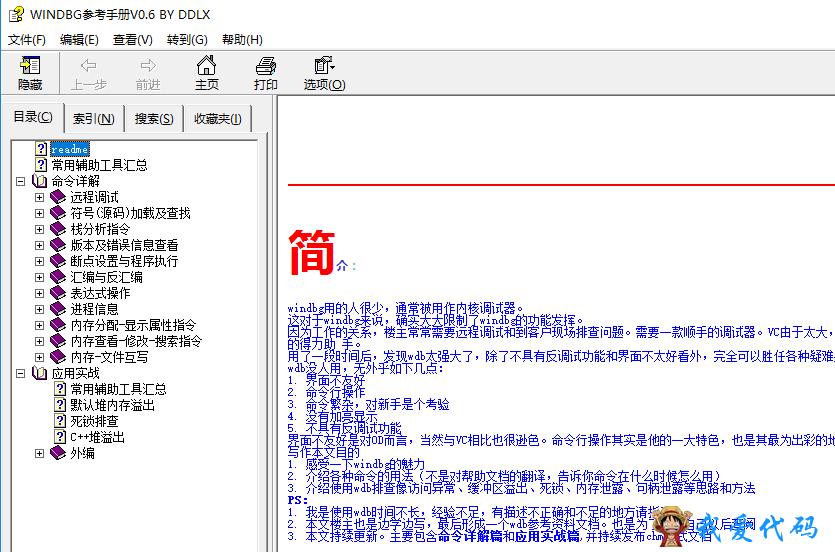
Task: Click the Print (打印) icon
Action: tap(266, 65)
